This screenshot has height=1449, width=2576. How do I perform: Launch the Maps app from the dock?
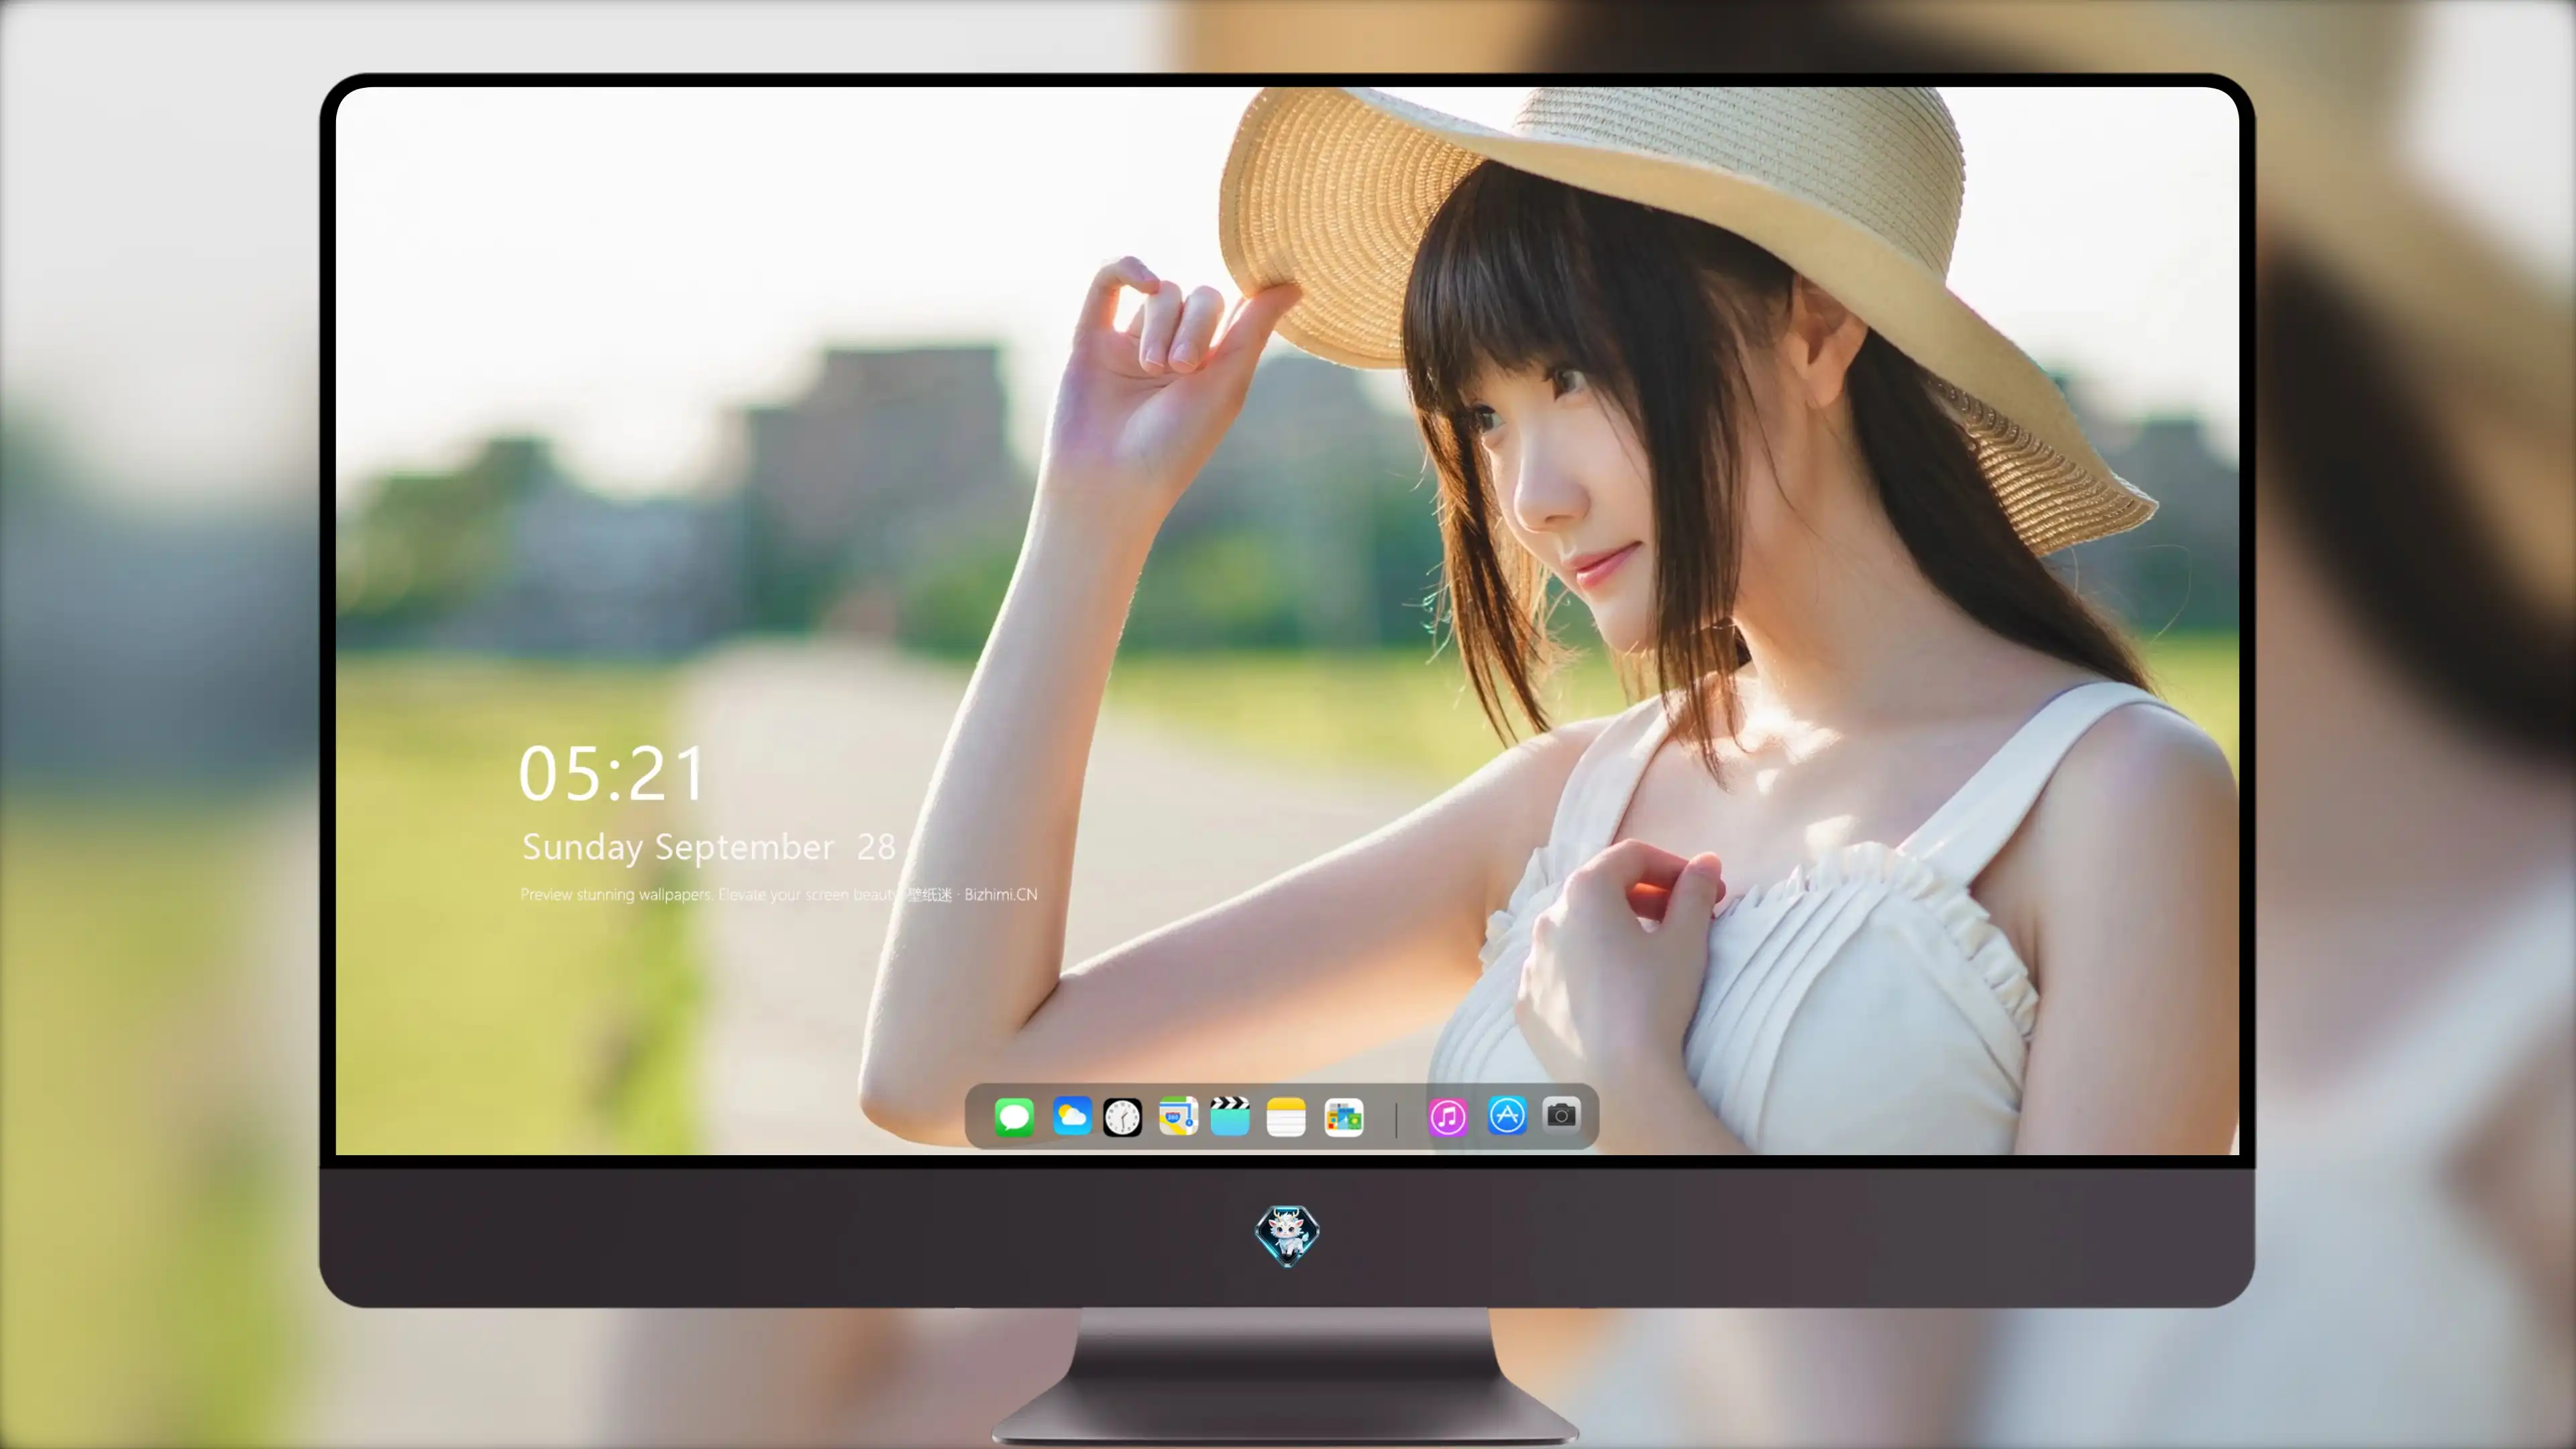click(x=1178, y=1116)
